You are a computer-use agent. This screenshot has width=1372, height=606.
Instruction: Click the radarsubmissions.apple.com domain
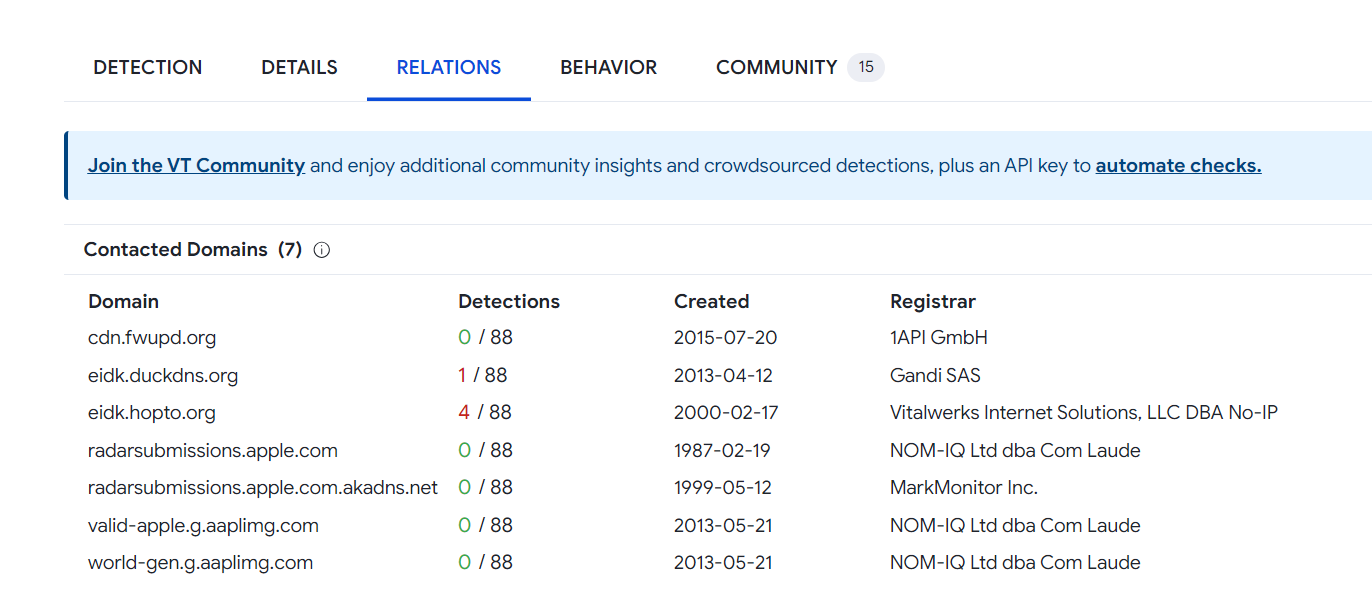pyautogui.click(x=213, y=451)
